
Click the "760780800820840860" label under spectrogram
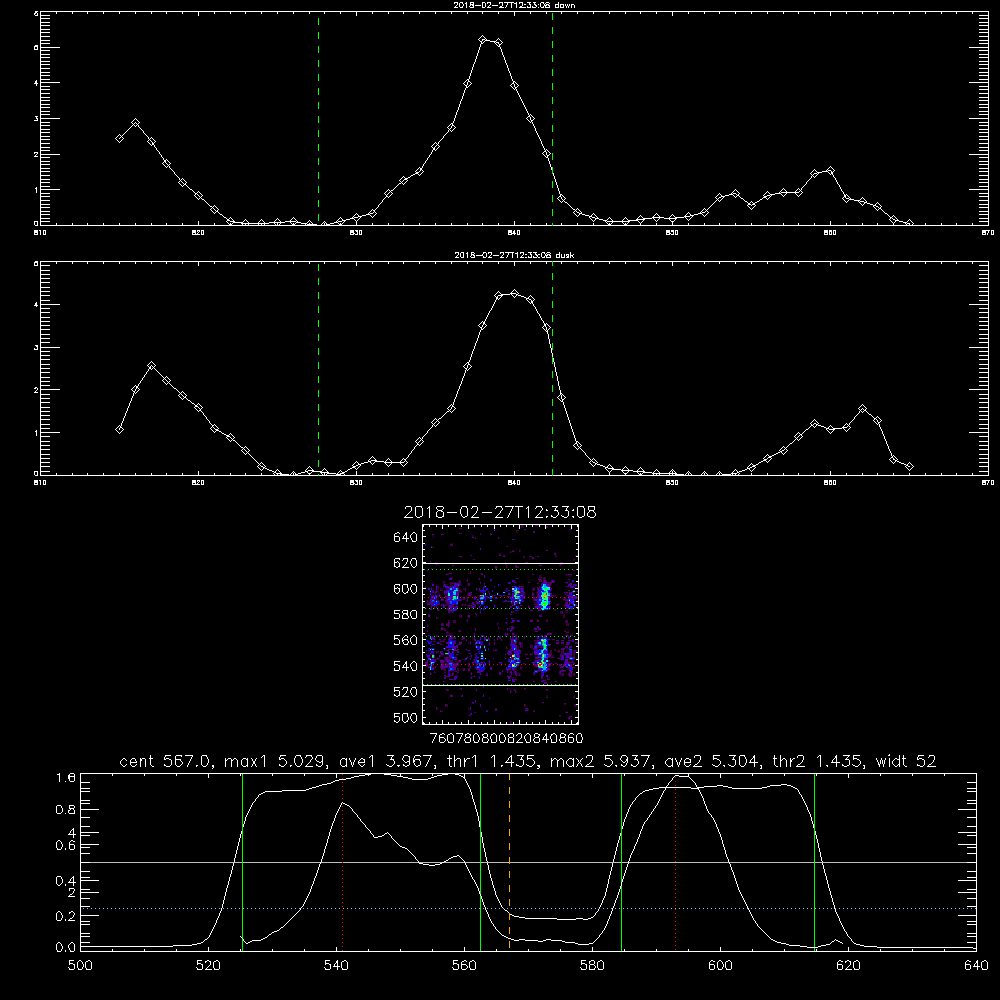(x=506, y=739)
